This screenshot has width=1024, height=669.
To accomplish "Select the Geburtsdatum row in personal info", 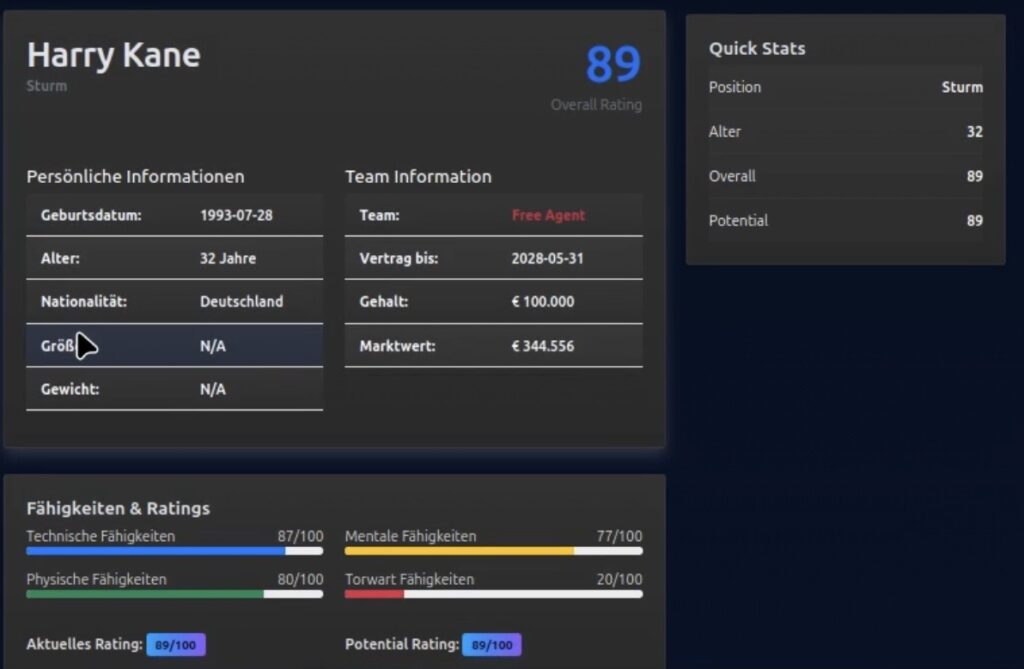I will 174,215.
